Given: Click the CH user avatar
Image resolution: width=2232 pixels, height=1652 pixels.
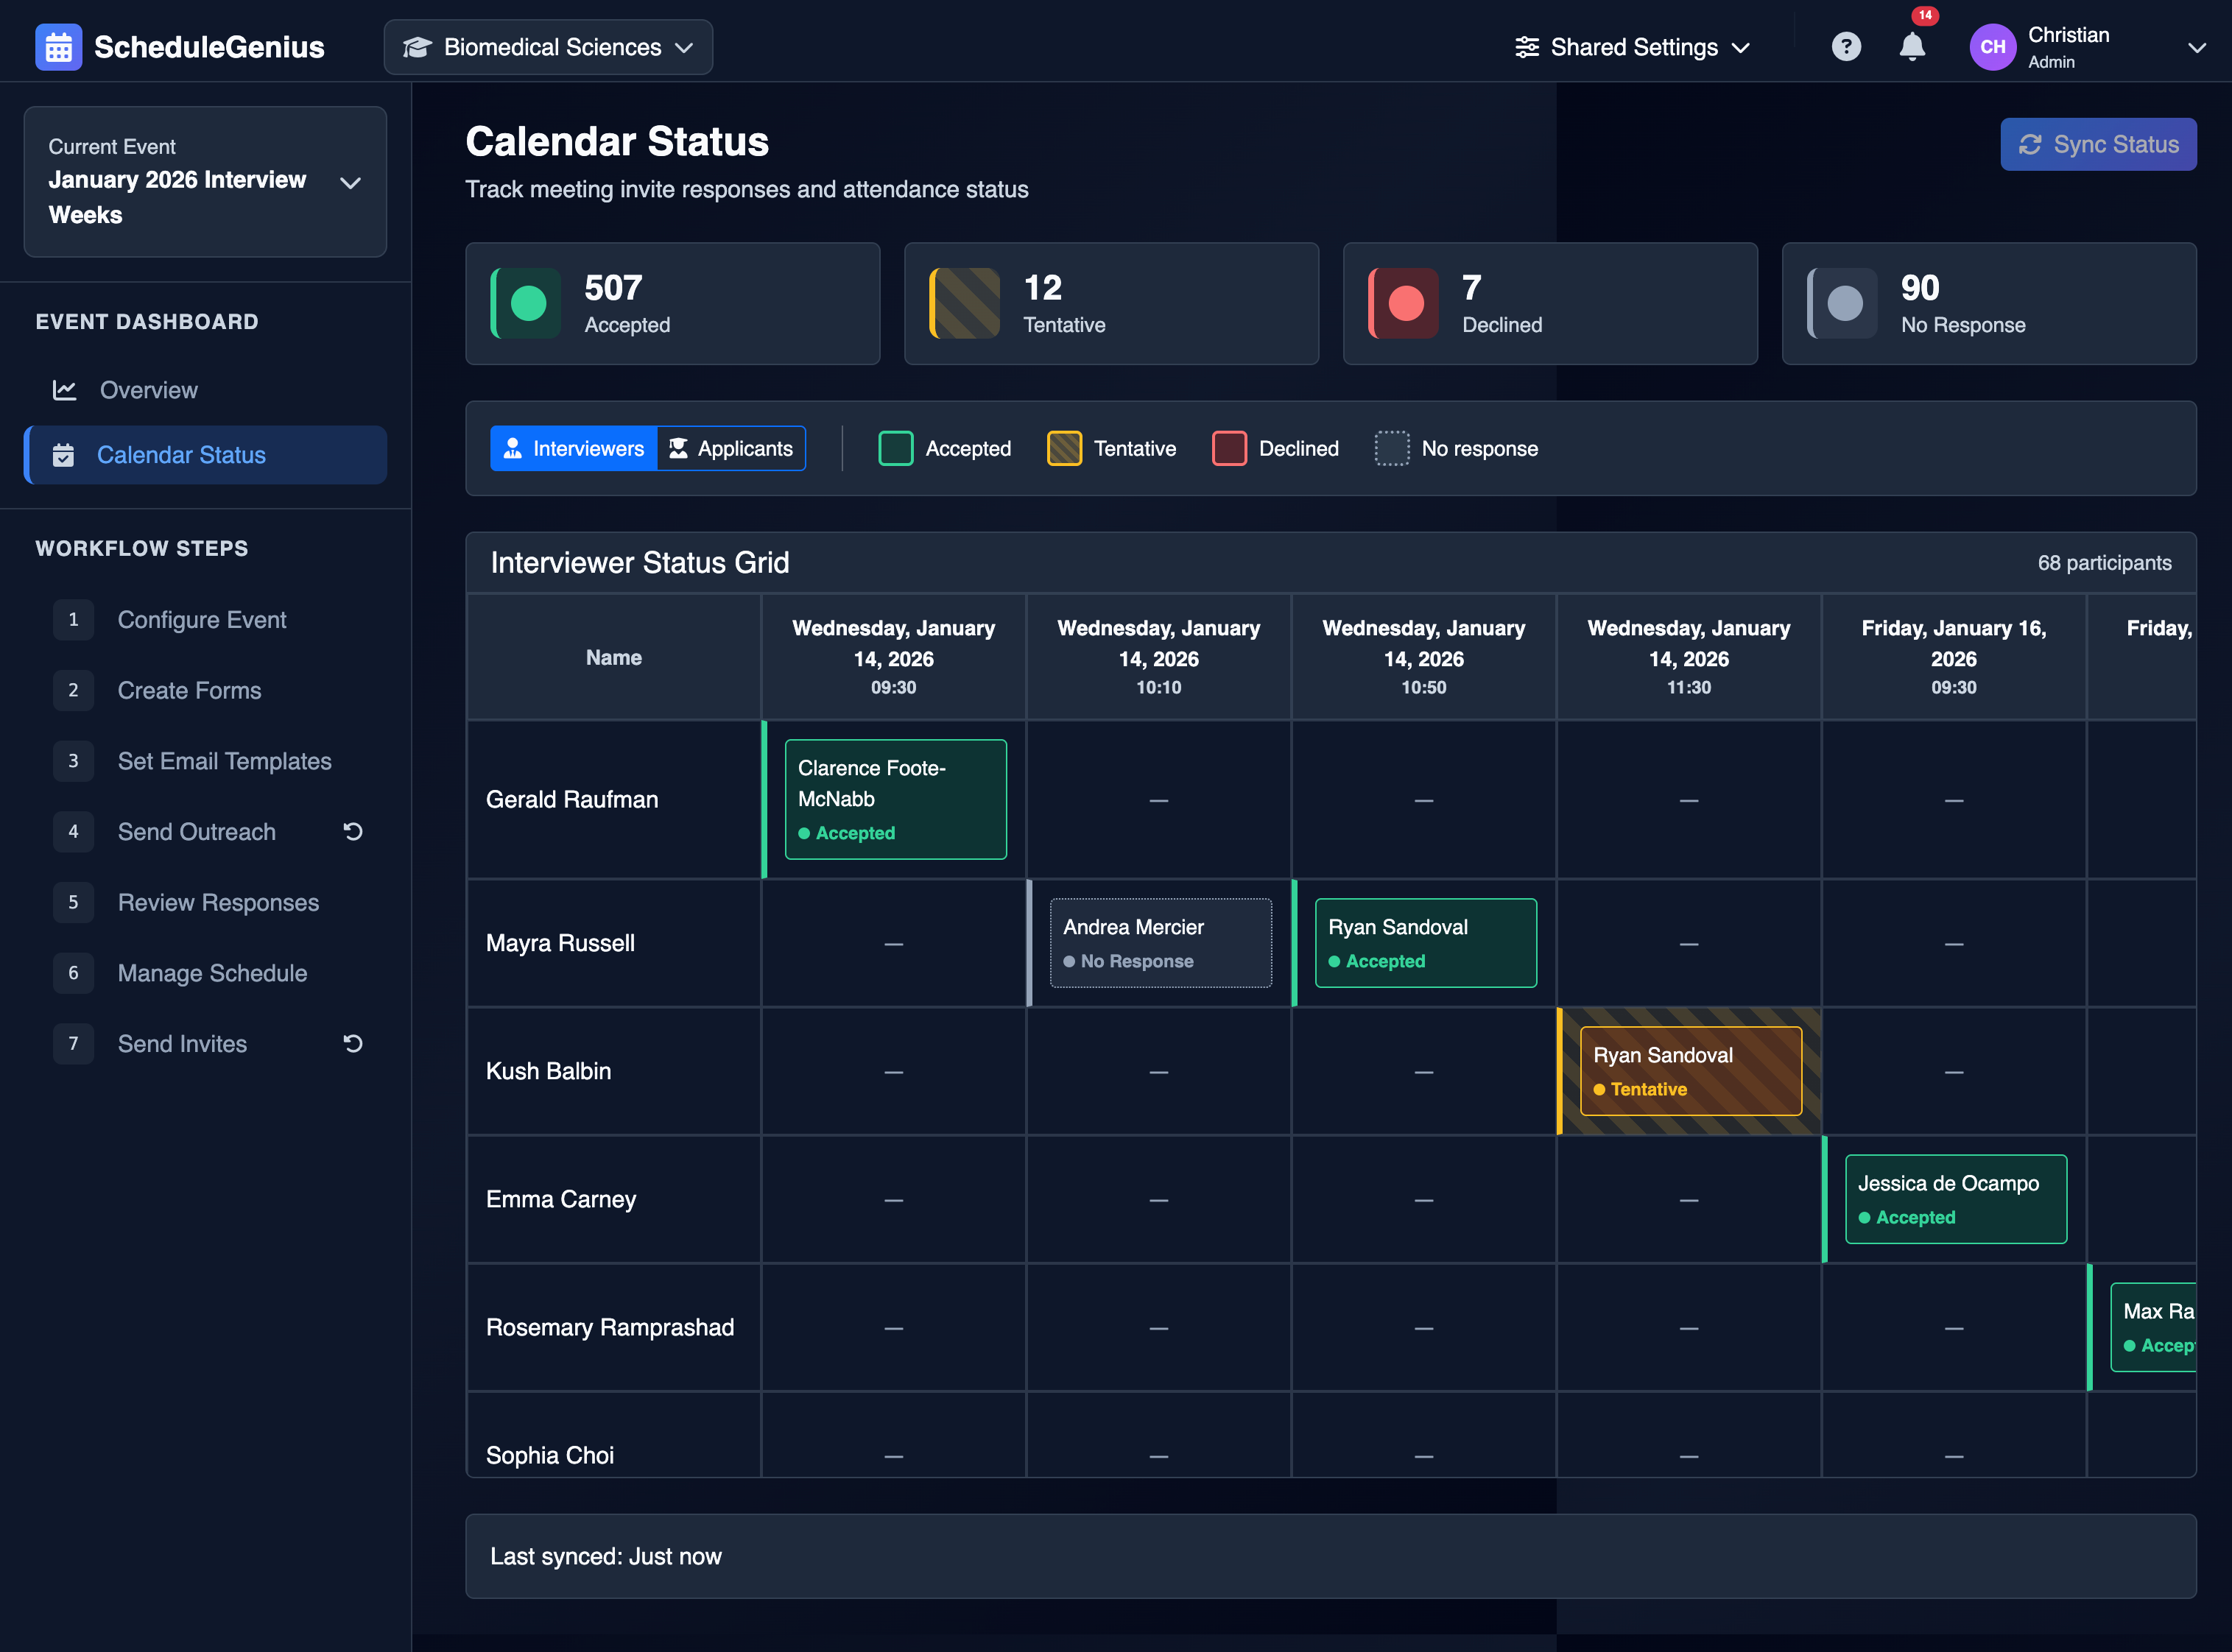Looking at the screenshot, I should tap(1992, 46).
